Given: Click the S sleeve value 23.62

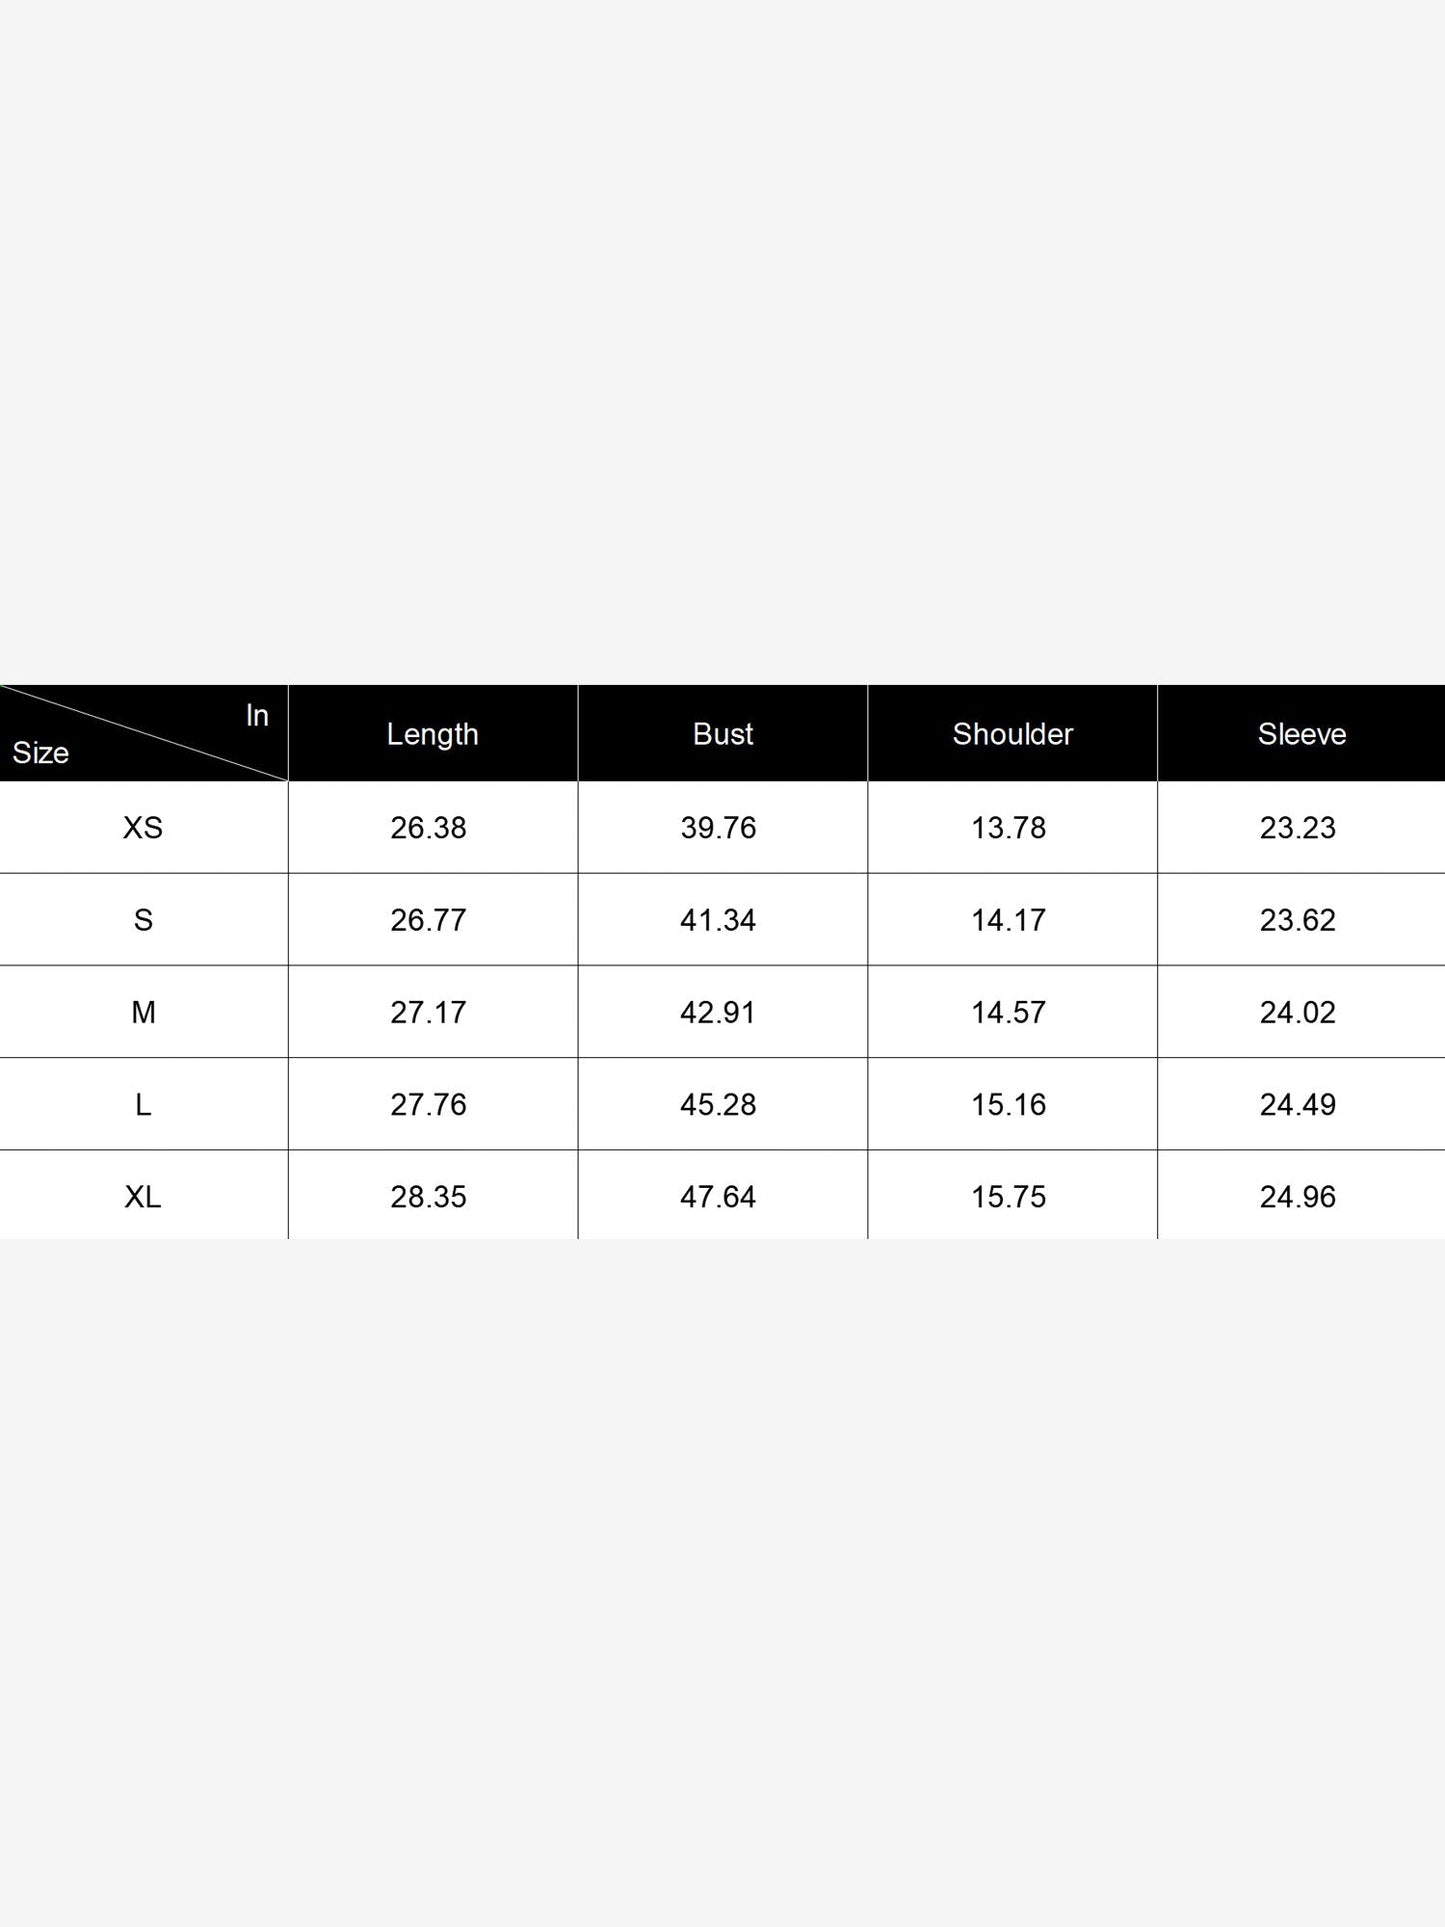Looking at the screenshot, I should [1298, 920].
